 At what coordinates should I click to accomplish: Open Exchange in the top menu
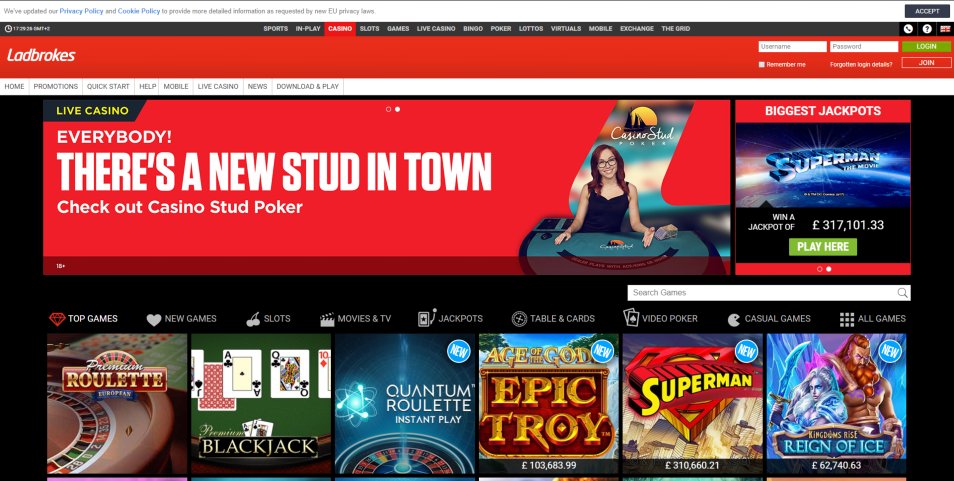pyautogui.click(x=636, y=29)
